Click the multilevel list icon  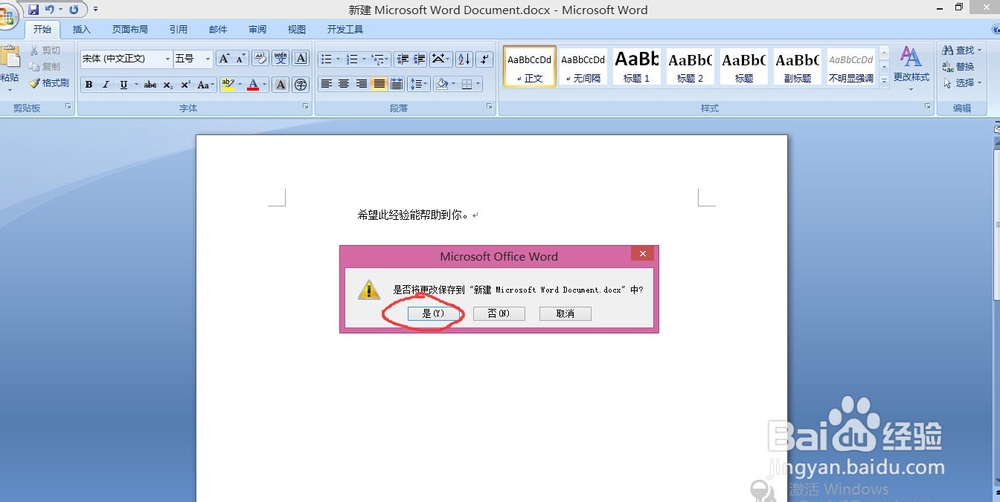tap(378, 59)
